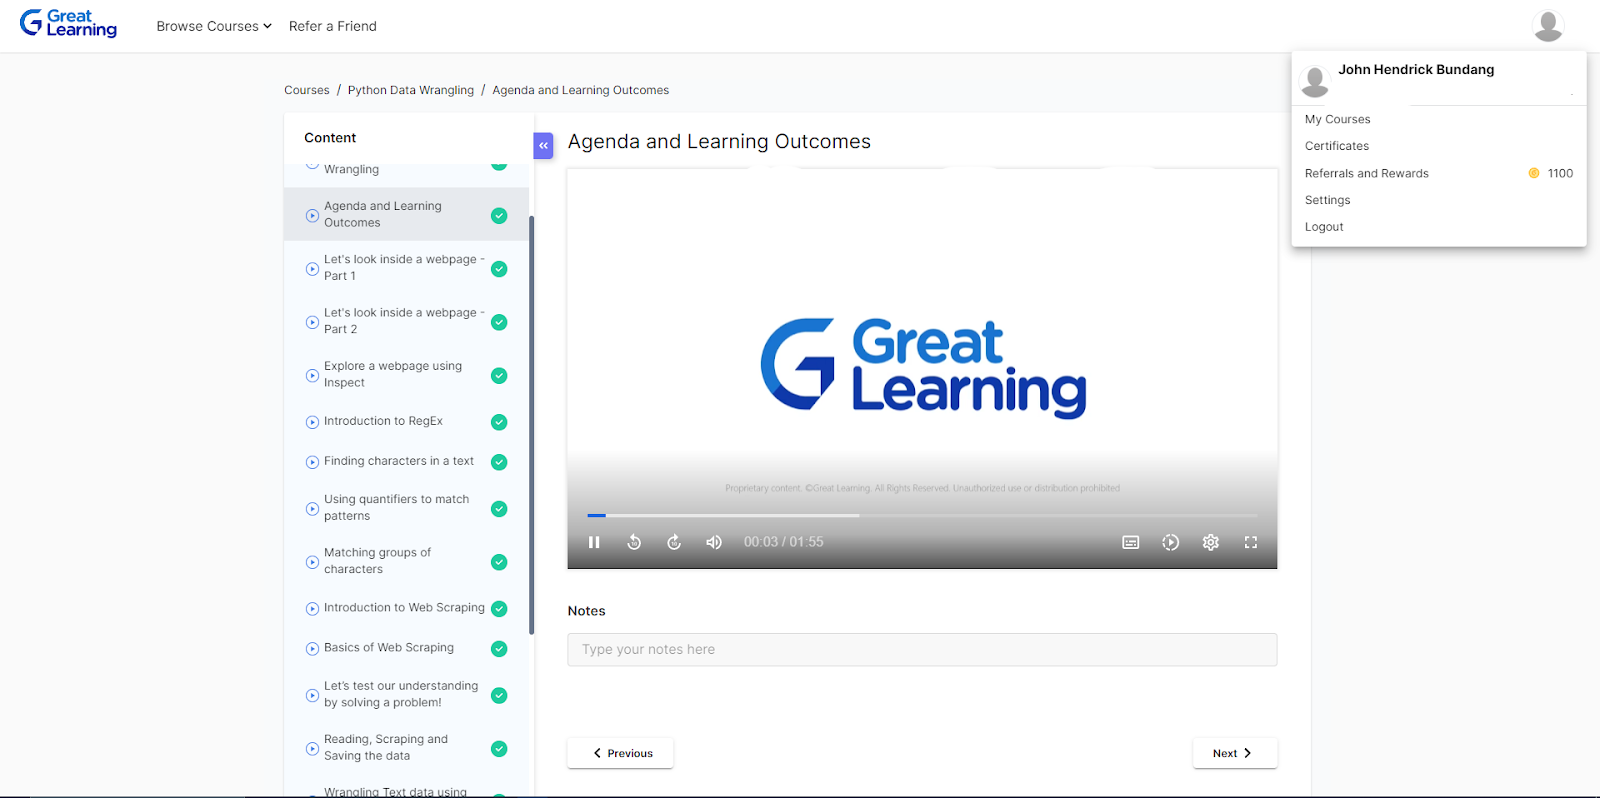
Task: Open Settings from profile menu
Action: point(1327,200)
